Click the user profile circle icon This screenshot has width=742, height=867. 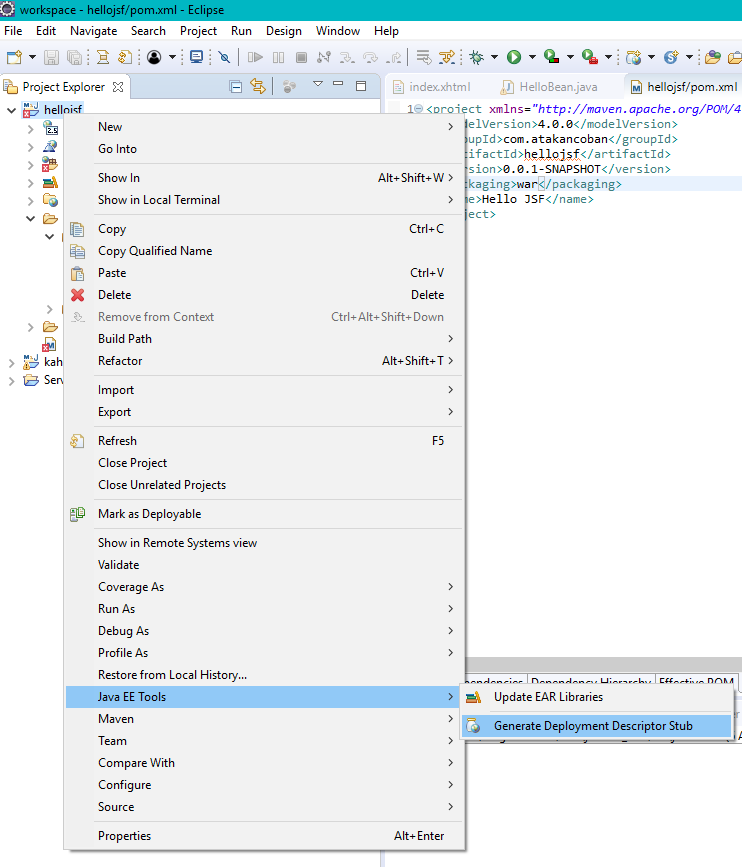(x=154, y=57)
